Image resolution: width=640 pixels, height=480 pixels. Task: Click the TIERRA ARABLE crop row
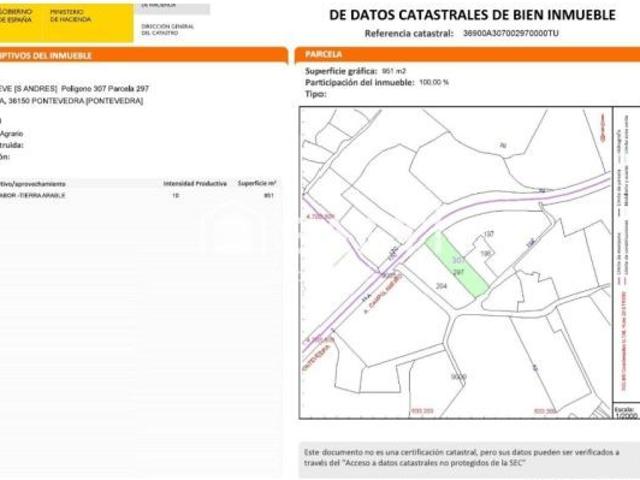pos(139,196)
